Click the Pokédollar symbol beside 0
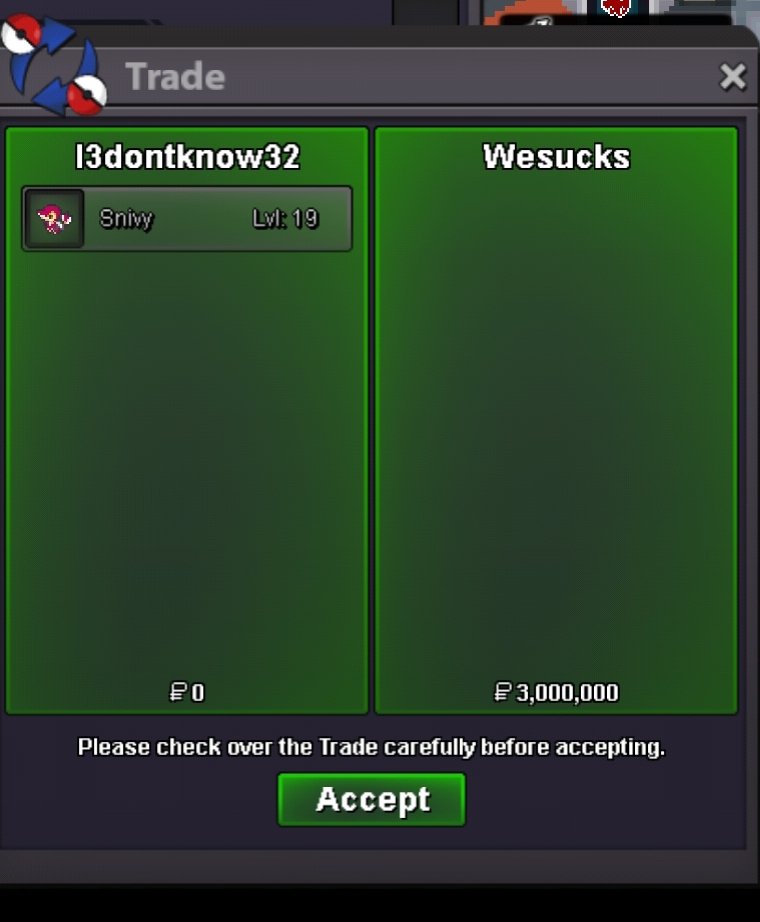Image resolution: width=760 pixels, height=922 pixels. pyautogui.click(x=177, y=692)
